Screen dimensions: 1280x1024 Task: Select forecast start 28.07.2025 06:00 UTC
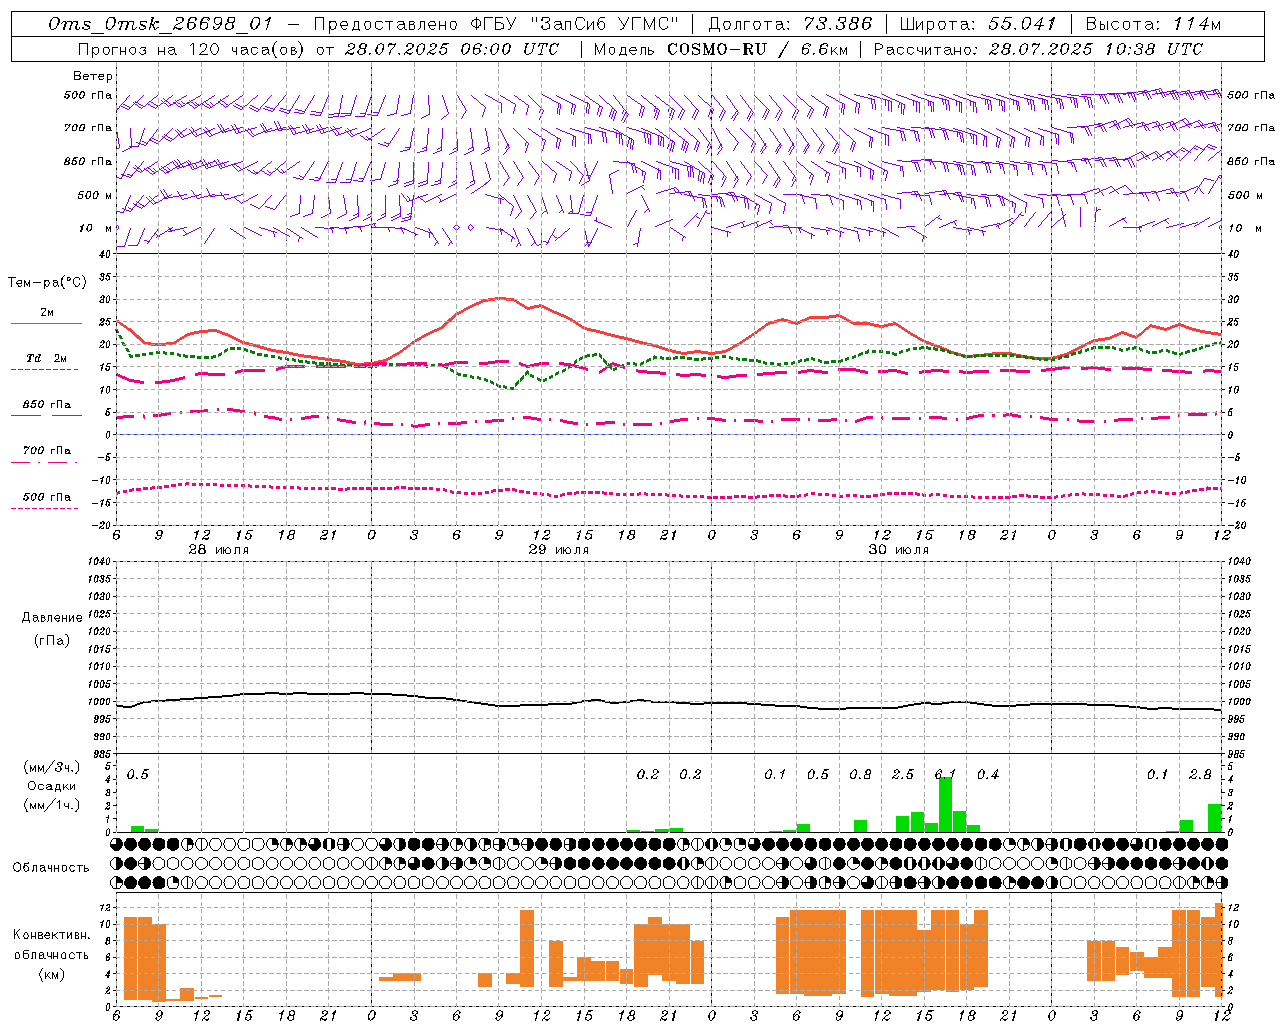[452, 49]
